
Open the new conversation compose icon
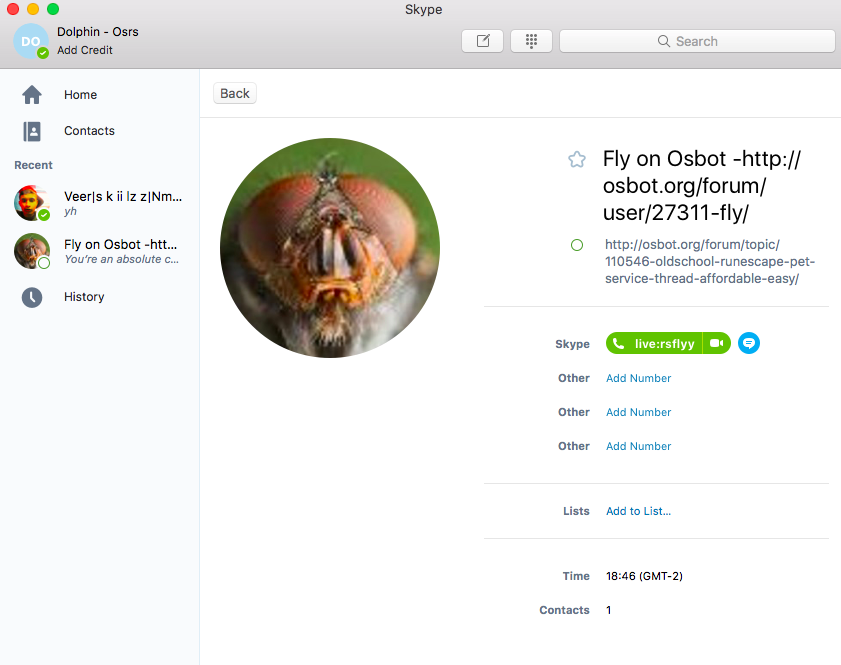pyautogui.click(x=482, y=41)
